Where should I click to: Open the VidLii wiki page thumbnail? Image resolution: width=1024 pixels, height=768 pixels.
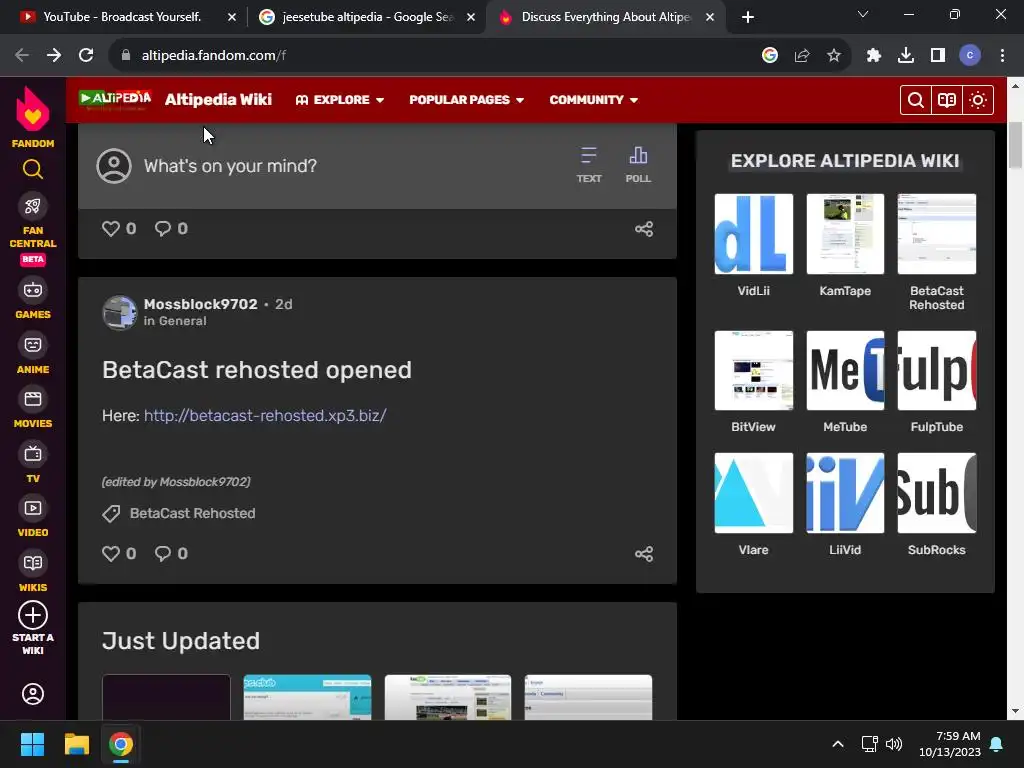[x=754, y=234]
